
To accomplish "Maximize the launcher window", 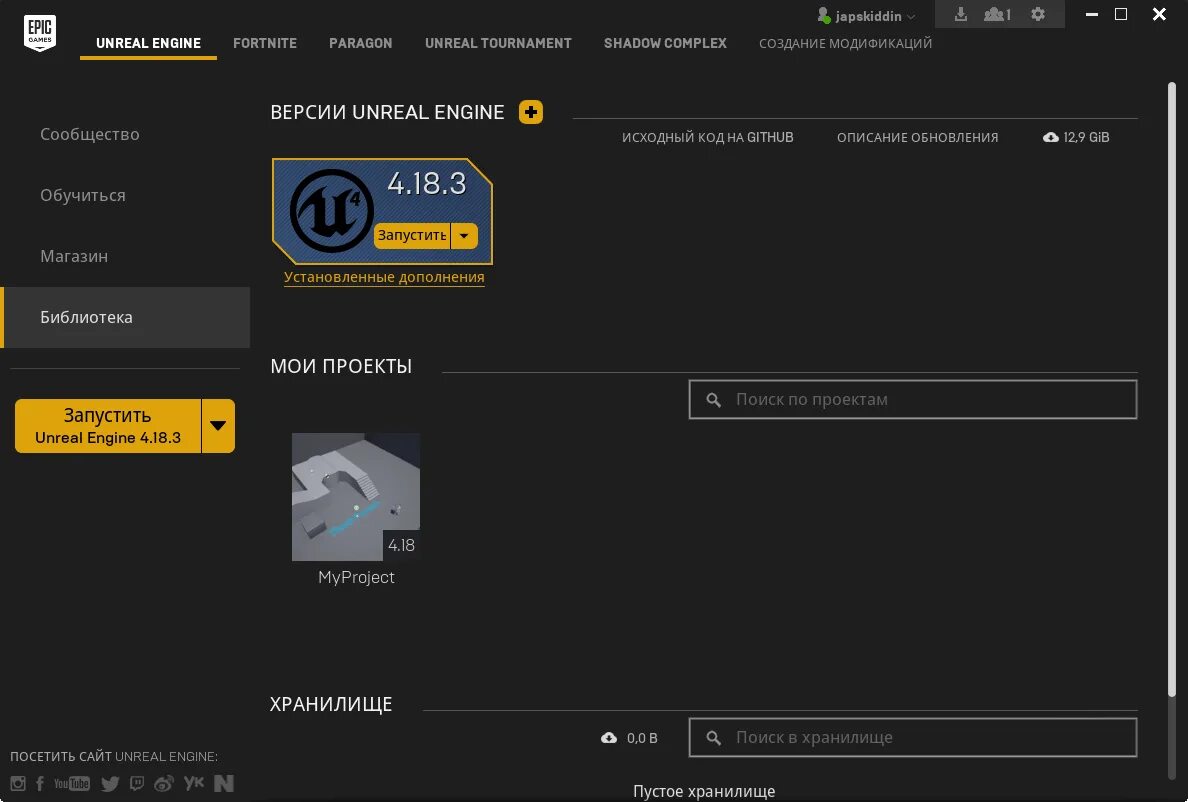I will click(x=1121, y=14).
